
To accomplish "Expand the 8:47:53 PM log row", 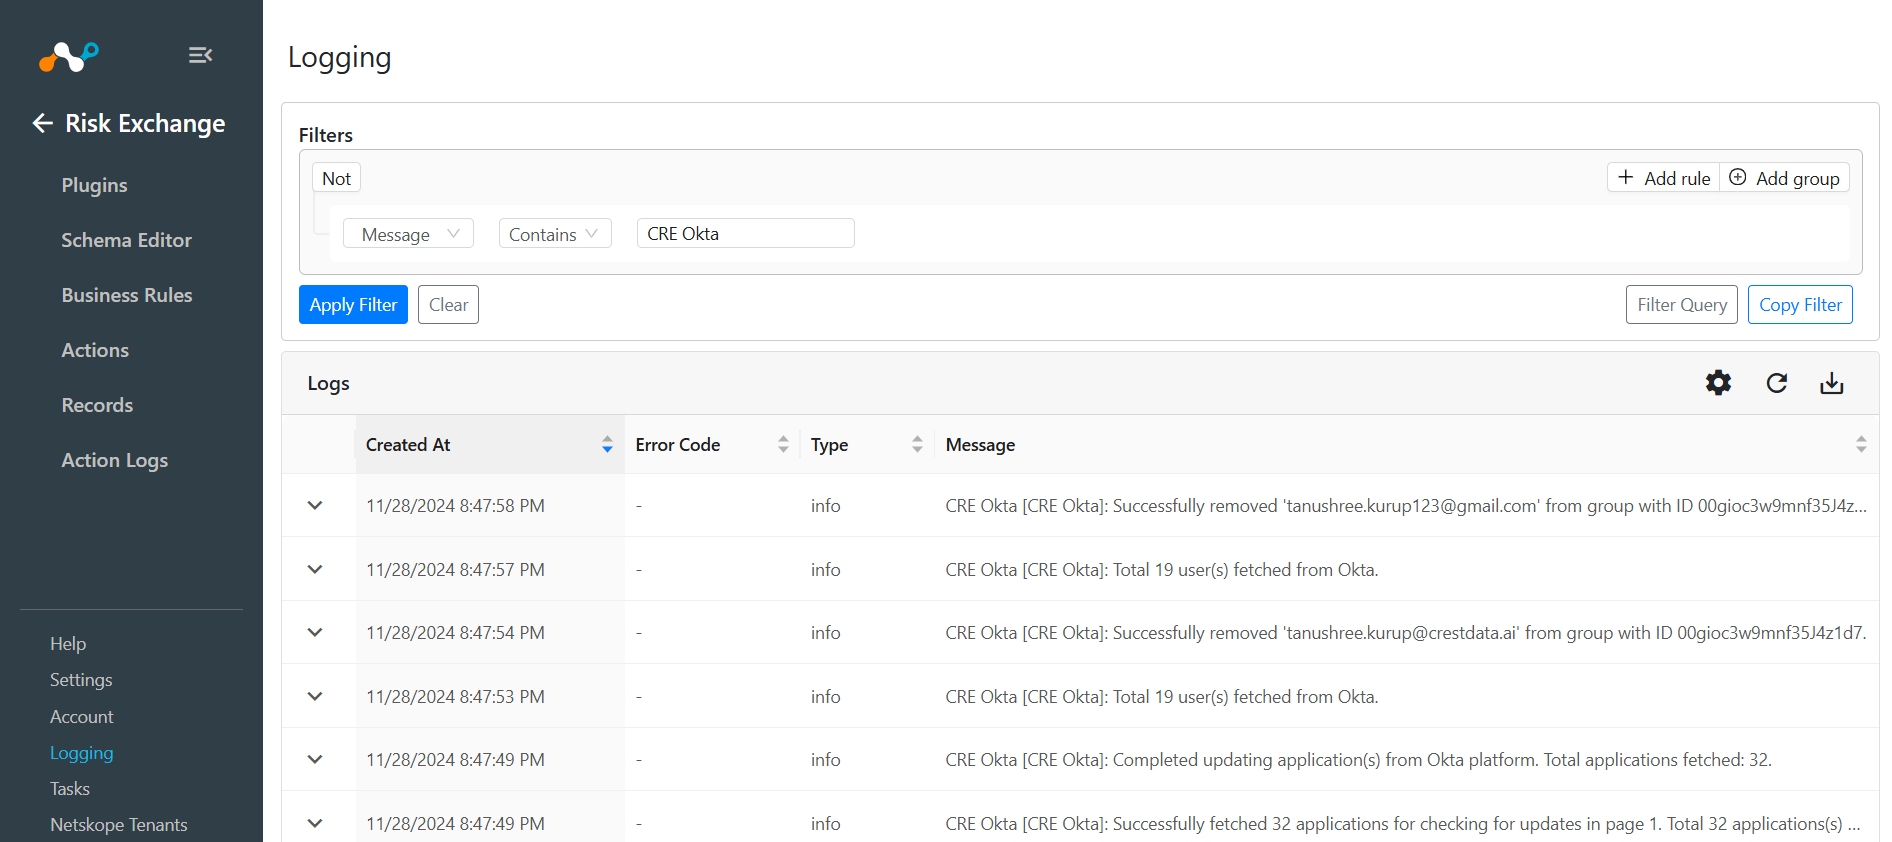I will [x=315, y=697].
